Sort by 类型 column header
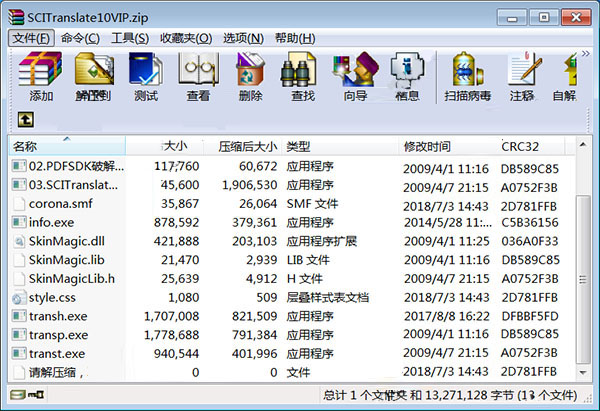Image resolution: width=600 pixels, height=411 pixels. [340, 146]
